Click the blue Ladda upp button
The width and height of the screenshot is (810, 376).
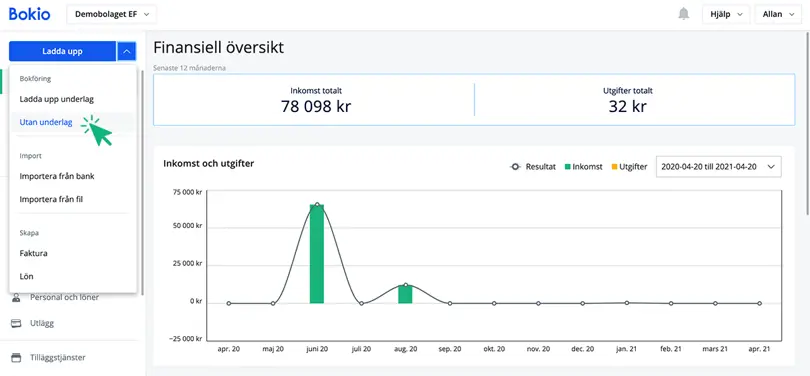pos(63,51)
